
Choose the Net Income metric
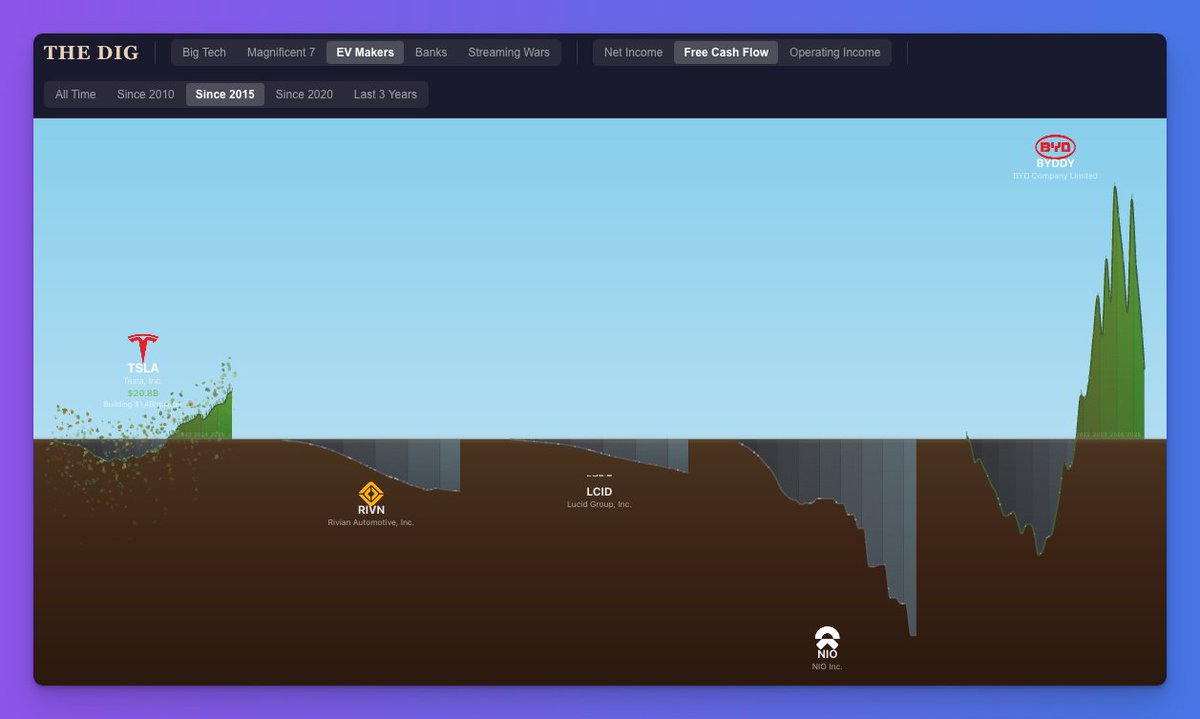[x=633, y=52]
